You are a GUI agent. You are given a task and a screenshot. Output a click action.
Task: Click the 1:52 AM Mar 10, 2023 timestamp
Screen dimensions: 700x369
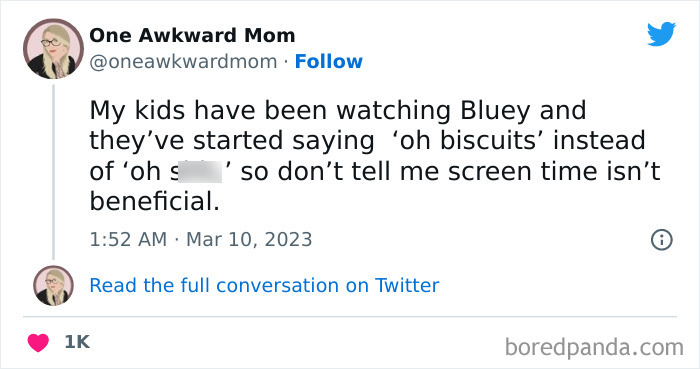tap(201, 240)
